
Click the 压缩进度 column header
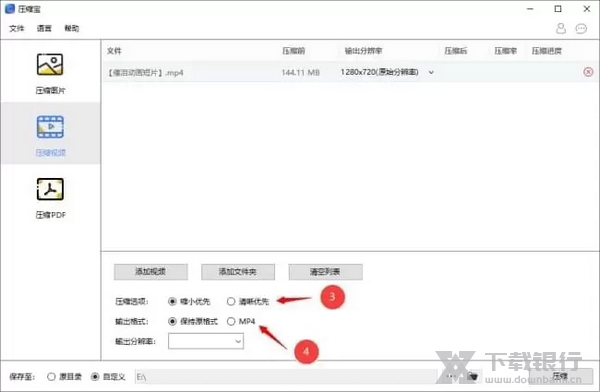(x=546, y=51)
